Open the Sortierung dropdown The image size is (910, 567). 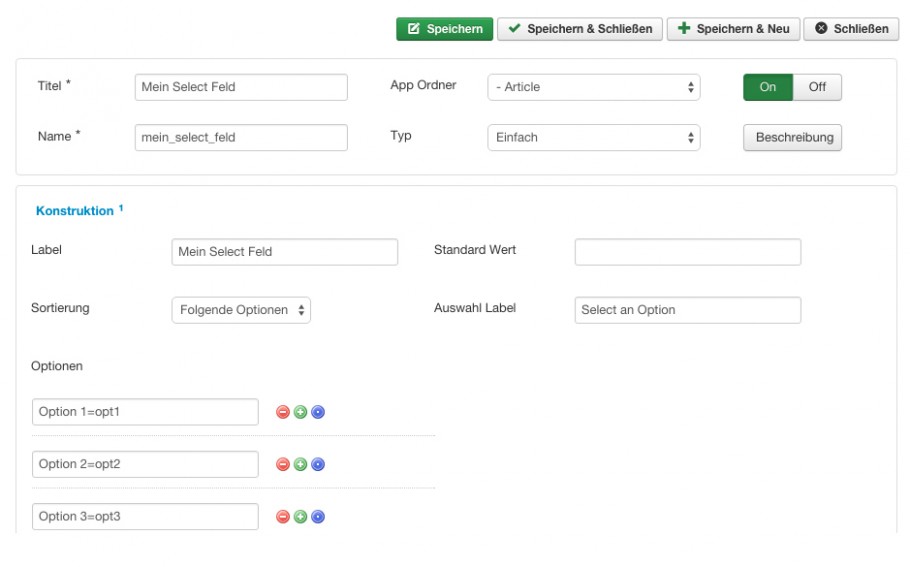(241, 310)
